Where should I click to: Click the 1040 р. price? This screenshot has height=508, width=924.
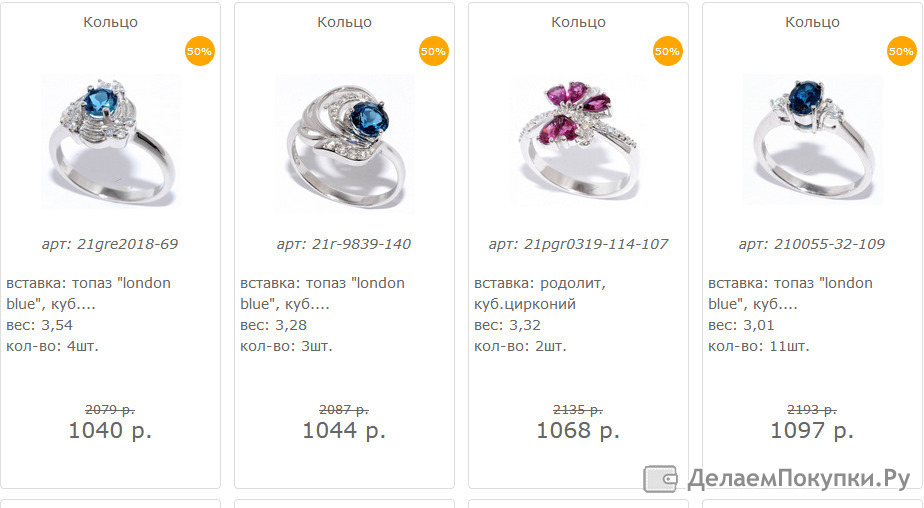(110, 431)
